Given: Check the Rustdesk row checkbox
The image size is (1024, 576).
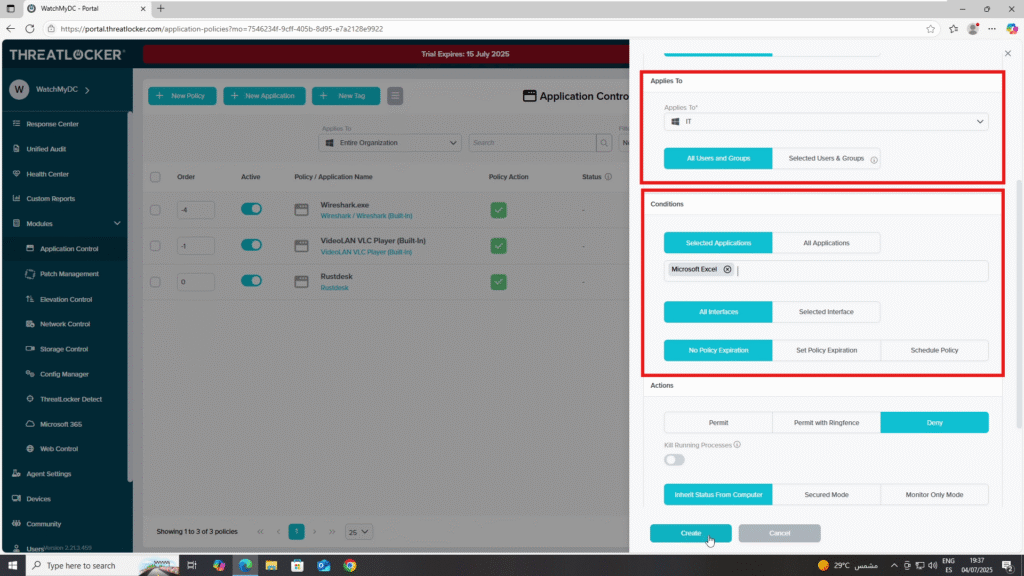Looking at the screenshot, I should coord(155,282).
